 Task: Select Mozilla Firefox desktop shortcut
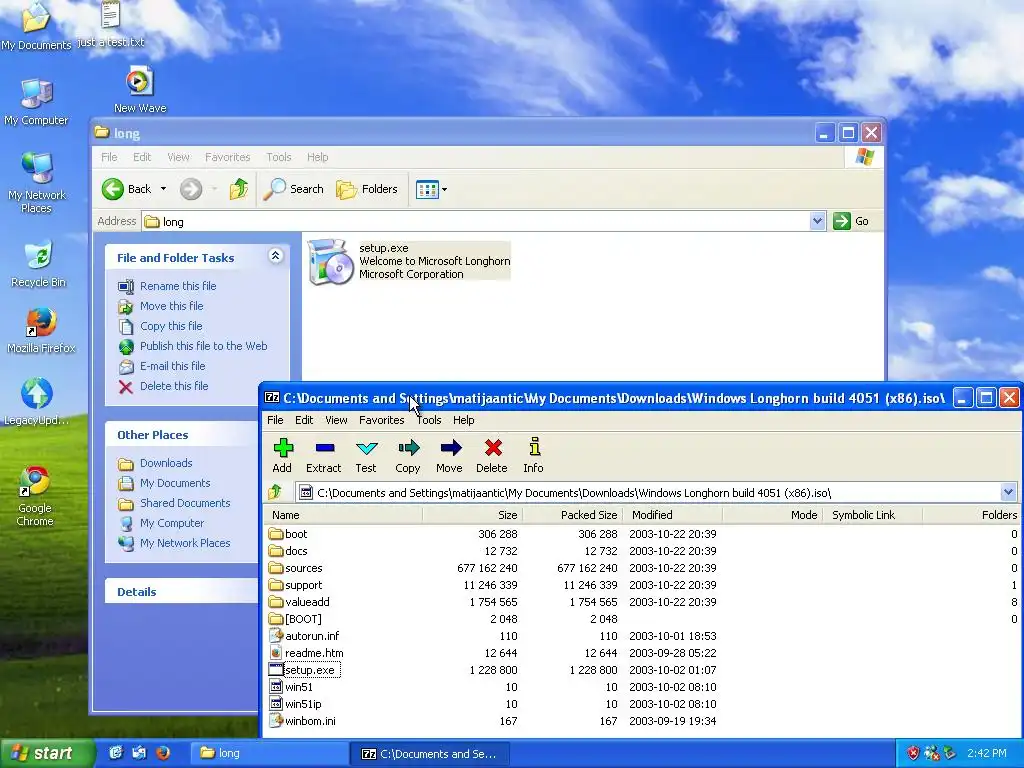41,331
